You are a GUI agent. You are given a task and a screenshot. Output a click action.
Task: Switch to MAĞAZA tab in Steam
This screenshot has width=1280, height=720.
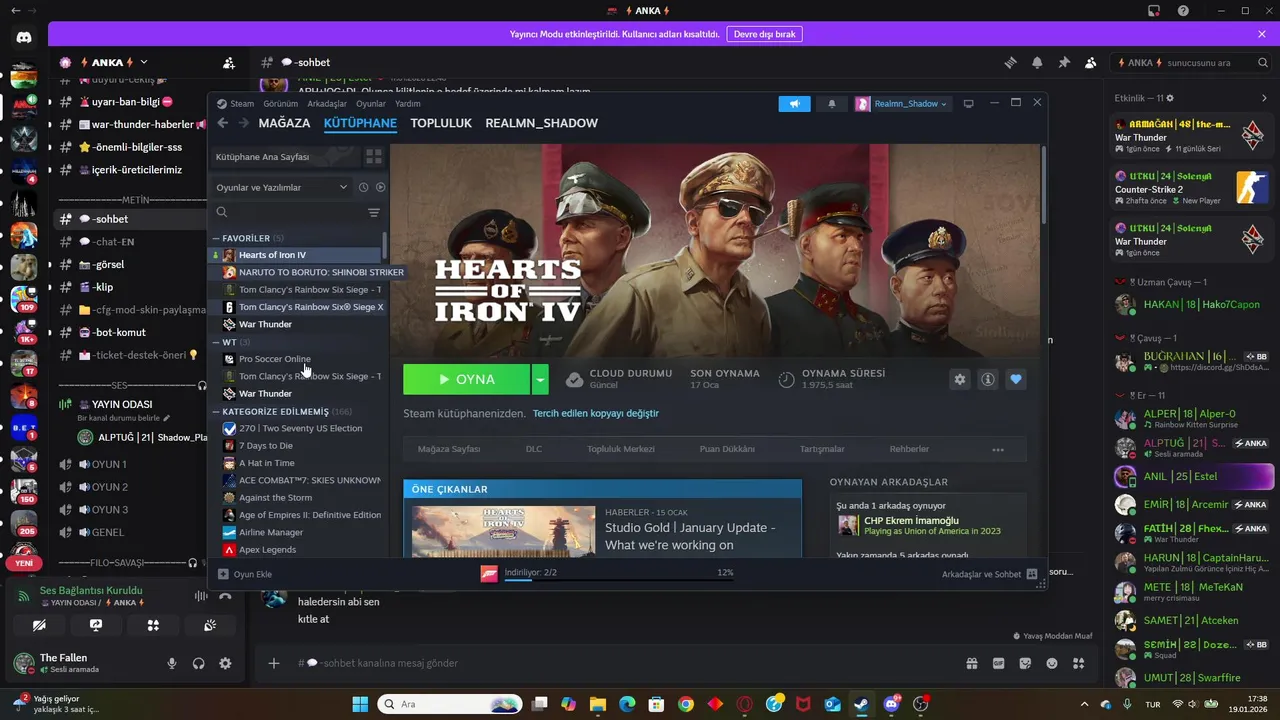(x=284, y=123)
